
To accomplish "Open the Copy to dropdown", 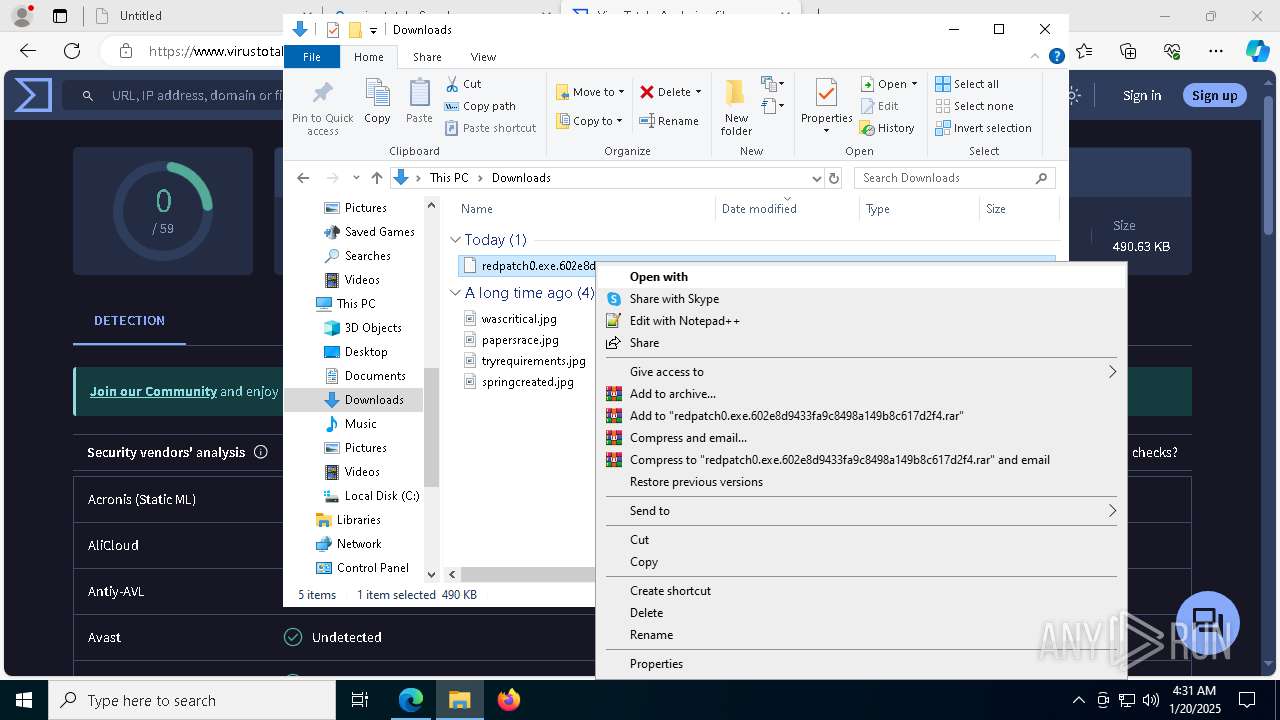I will pos(589,121).
